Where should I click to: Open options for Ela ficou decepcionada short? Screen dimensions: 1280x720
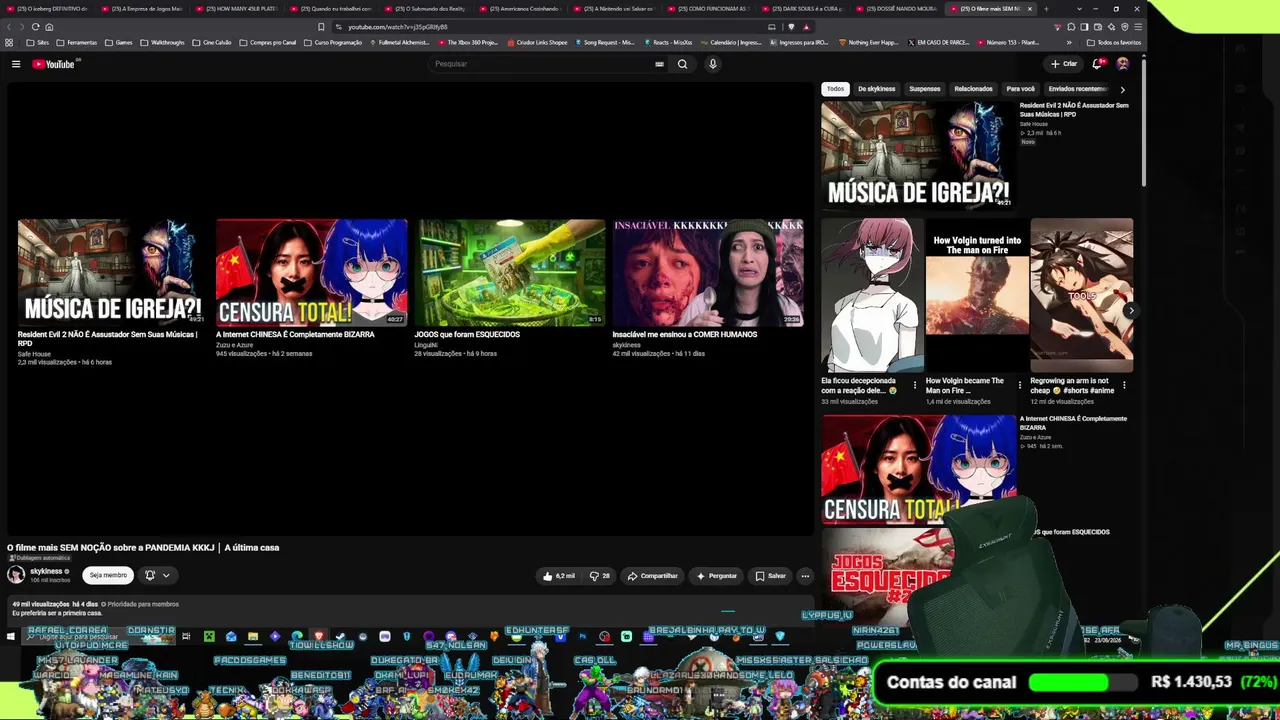click(x=914, y=385)
